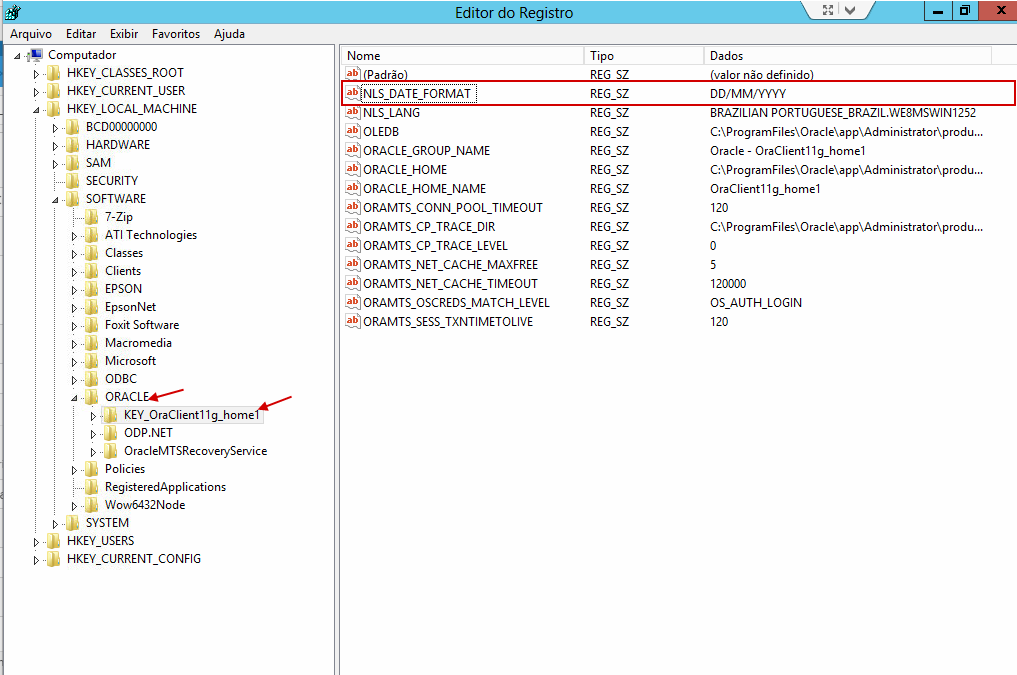Expand the Wow6432Node key
1017x675 pixels.
click(x=74, y=506)
